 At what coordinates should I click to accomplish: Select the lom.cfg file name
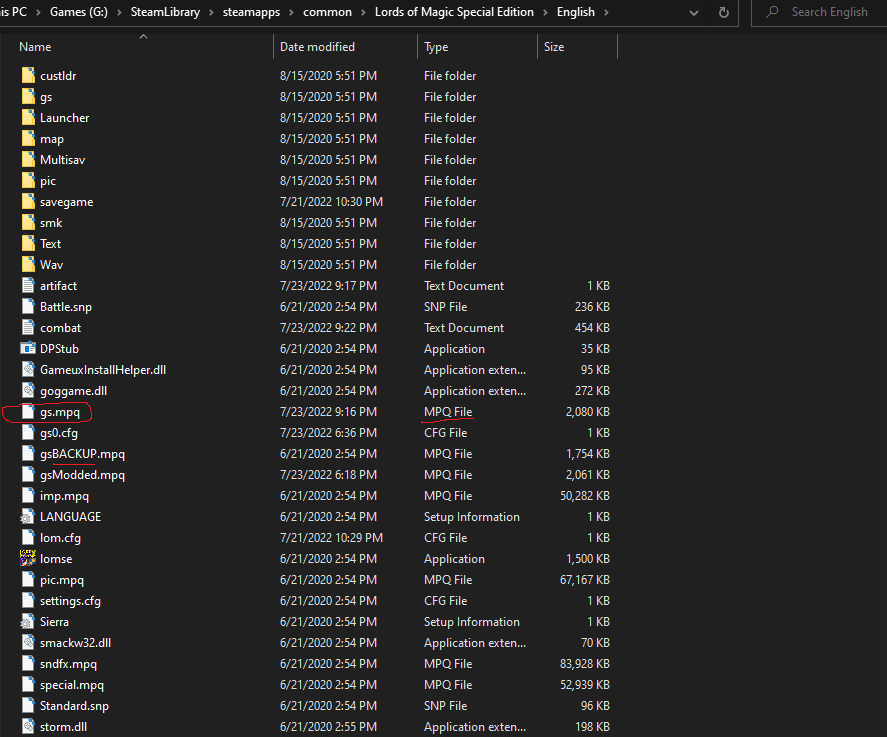pyautogui.click(x=60, y=538)
